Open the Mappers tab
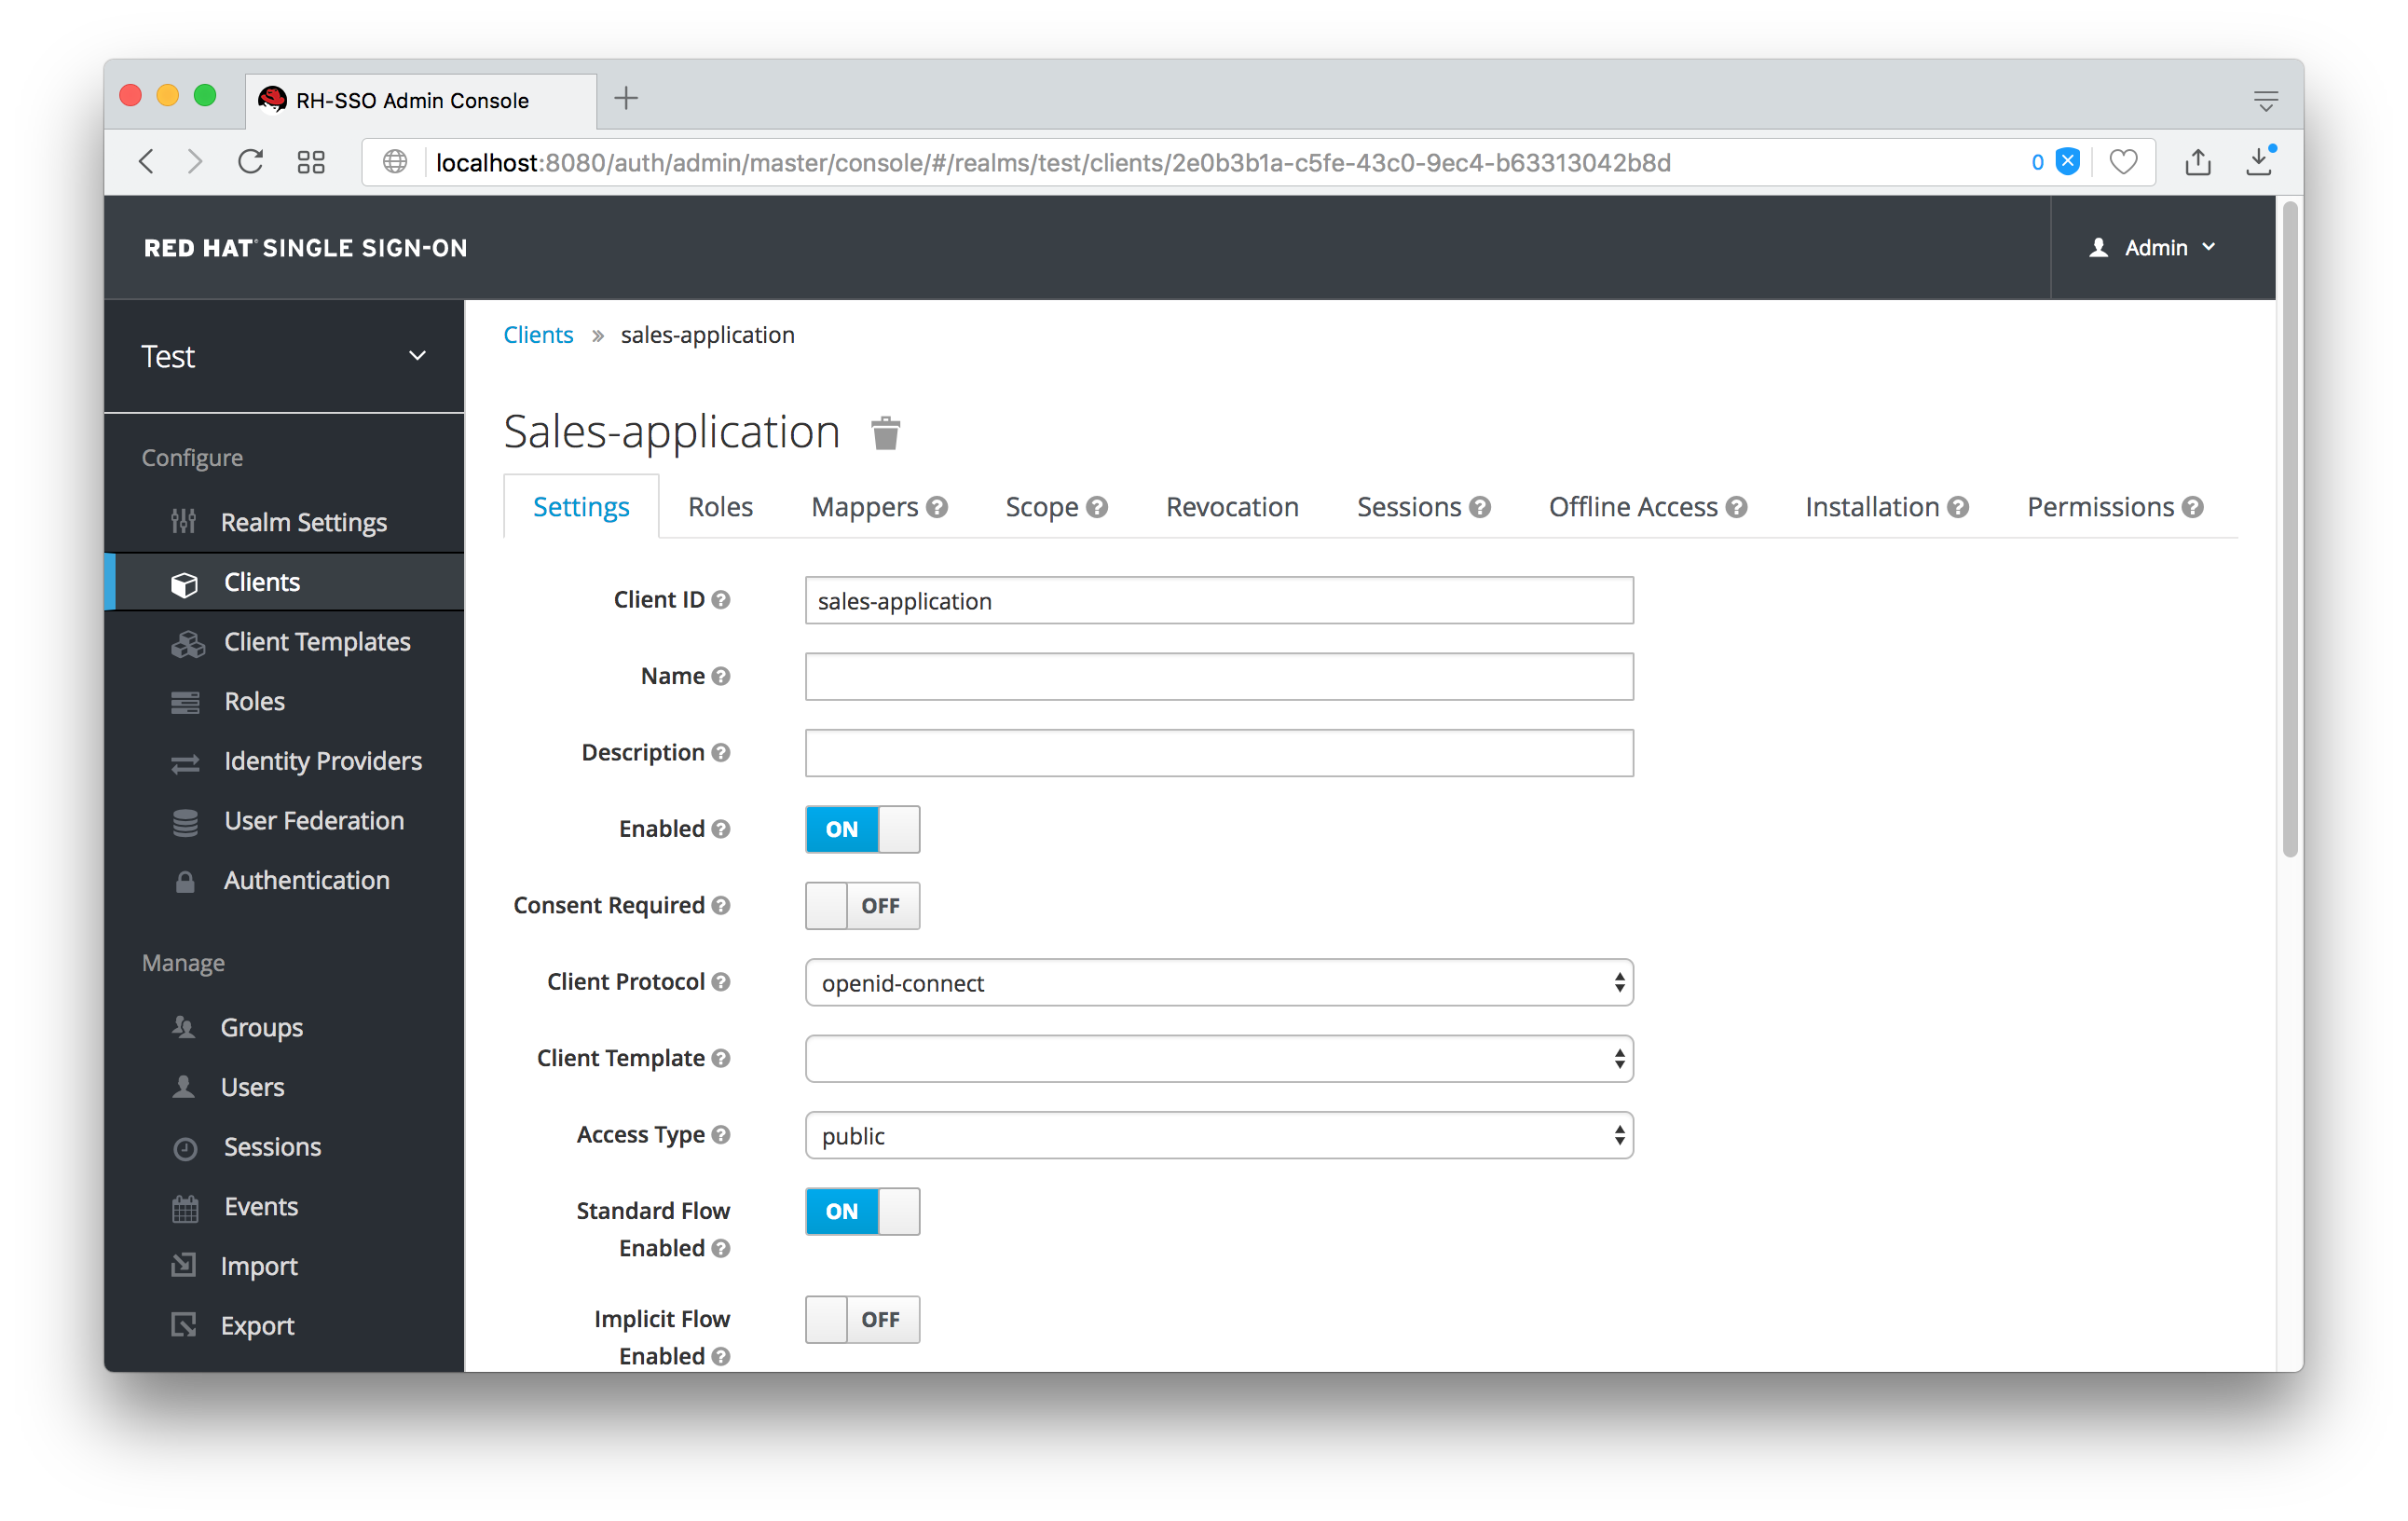The image size is (2408, 1521). (862, 506)
